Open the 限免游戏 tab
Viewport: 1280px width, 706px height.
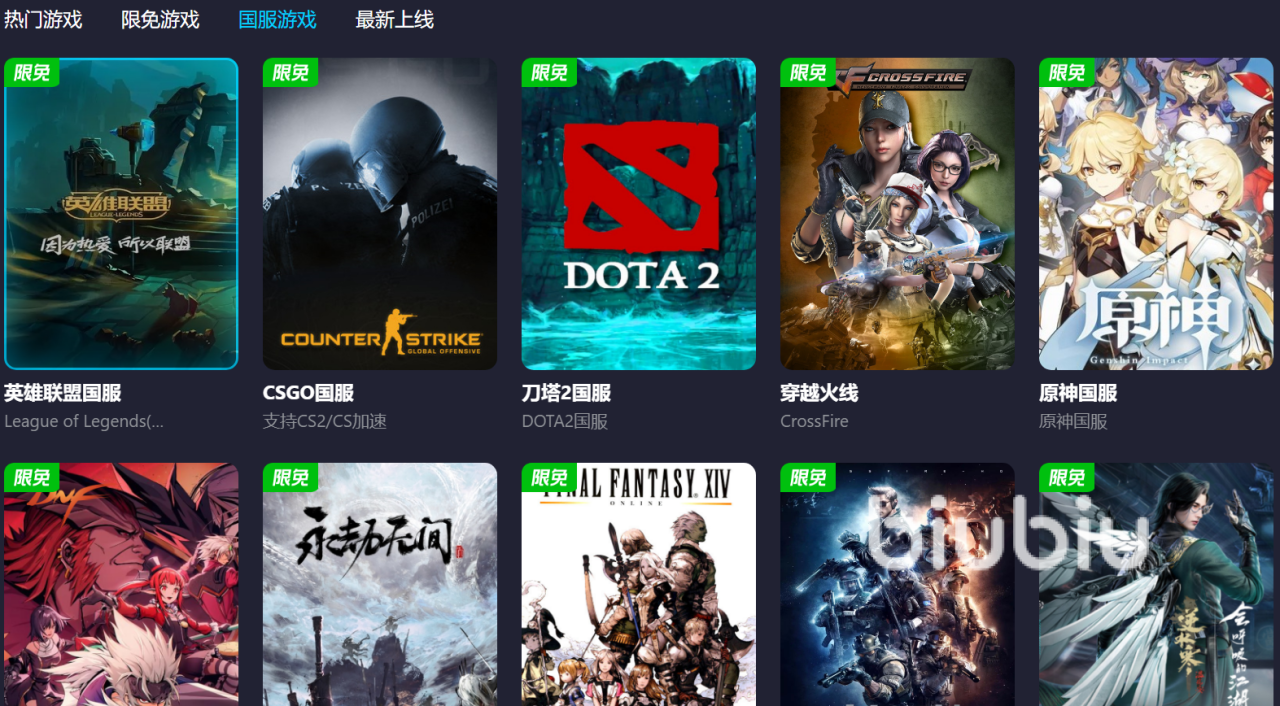[x=160, y=19]
